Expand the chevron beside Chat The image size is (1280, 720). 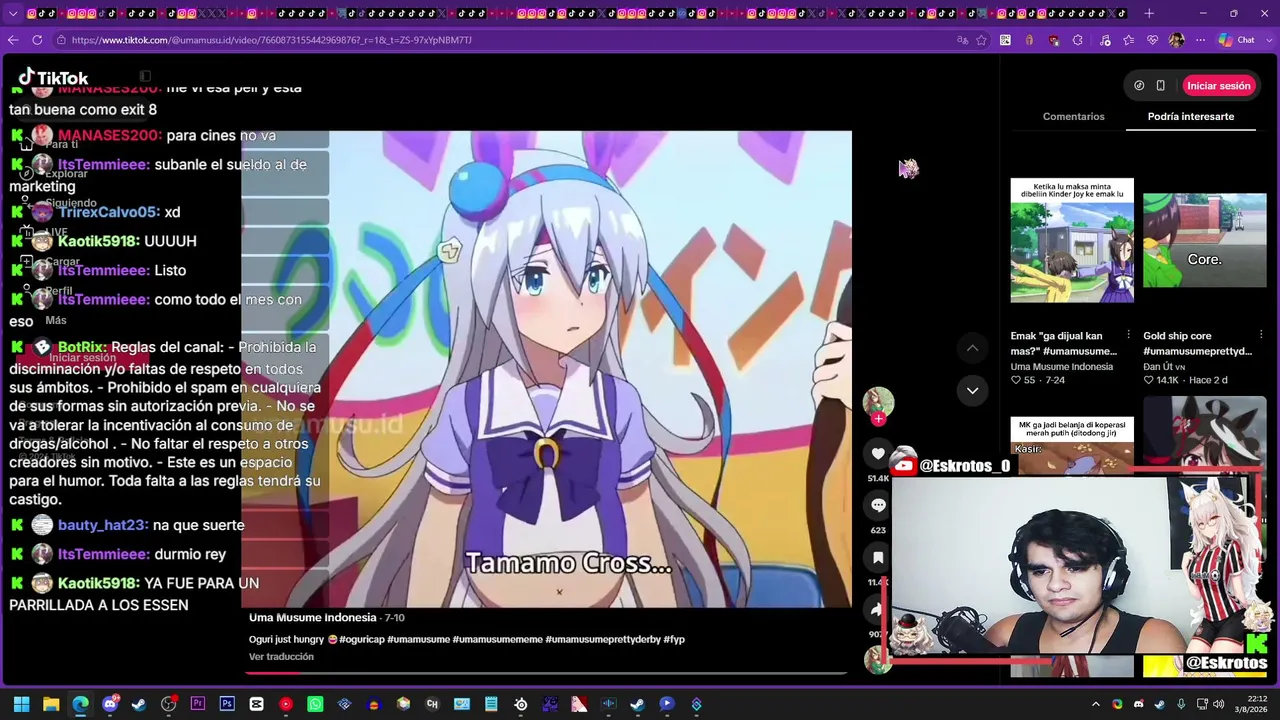pos(1268,40)
